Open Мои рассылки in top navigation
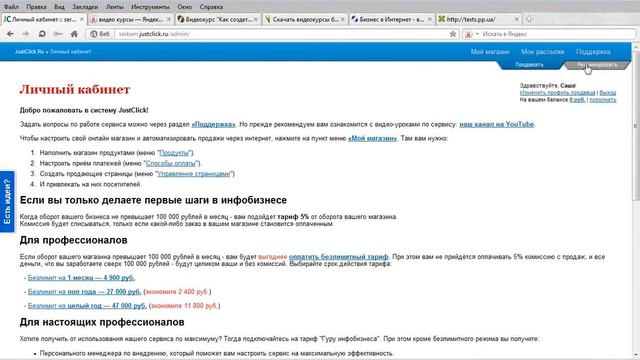The height and width of the screenshot is (360, 640). coord(542,52)
